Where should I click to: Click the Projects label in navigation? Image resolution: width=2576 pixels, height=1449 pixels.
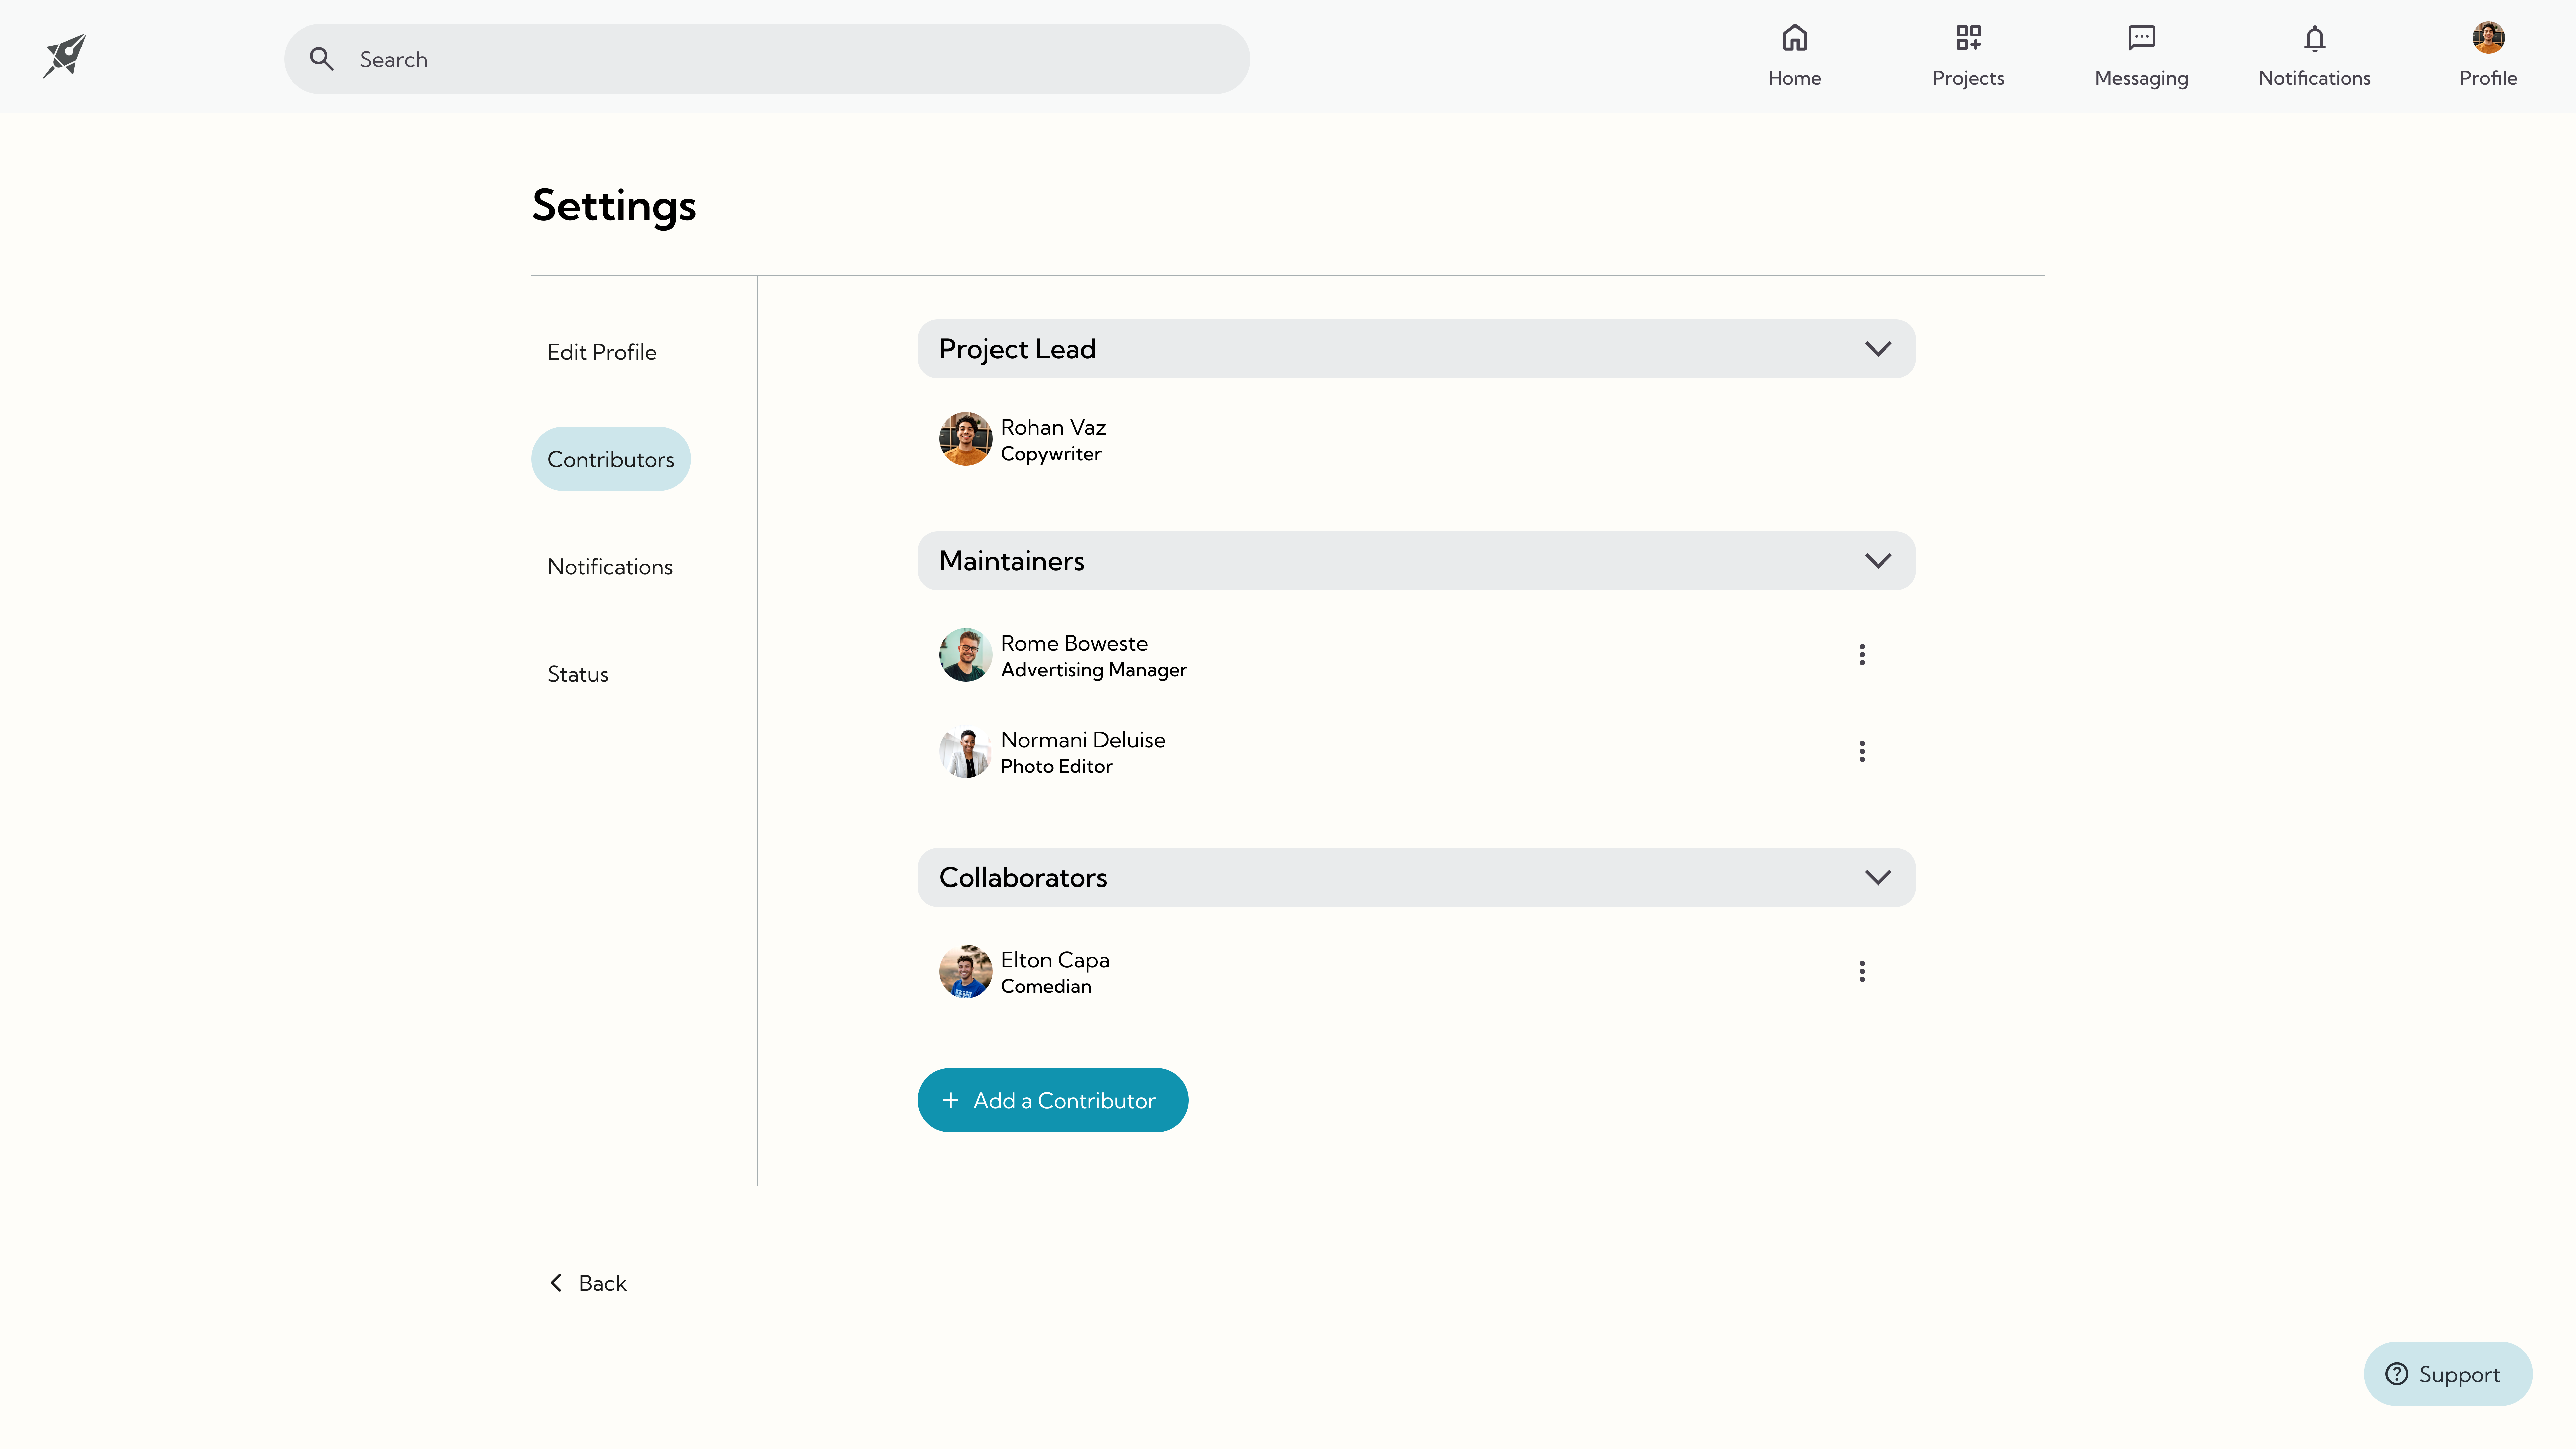tap(1968, 78)
